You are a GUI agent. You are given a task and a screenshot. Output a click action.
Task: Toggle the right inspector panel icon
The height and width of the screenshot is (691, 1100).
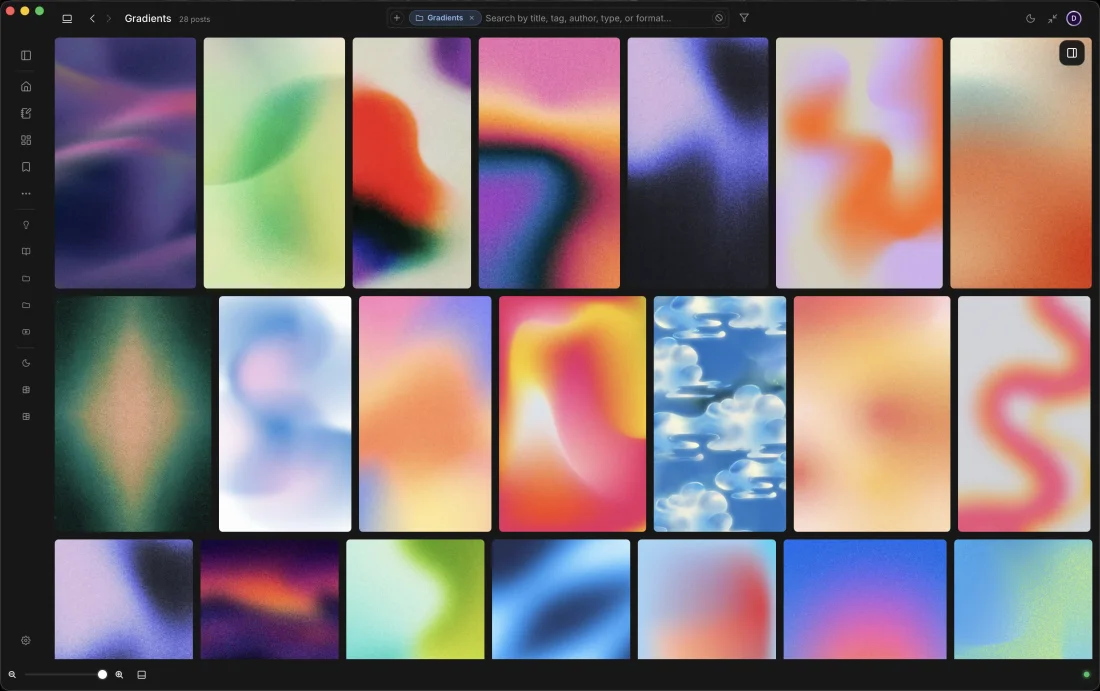coord(1072,53)
